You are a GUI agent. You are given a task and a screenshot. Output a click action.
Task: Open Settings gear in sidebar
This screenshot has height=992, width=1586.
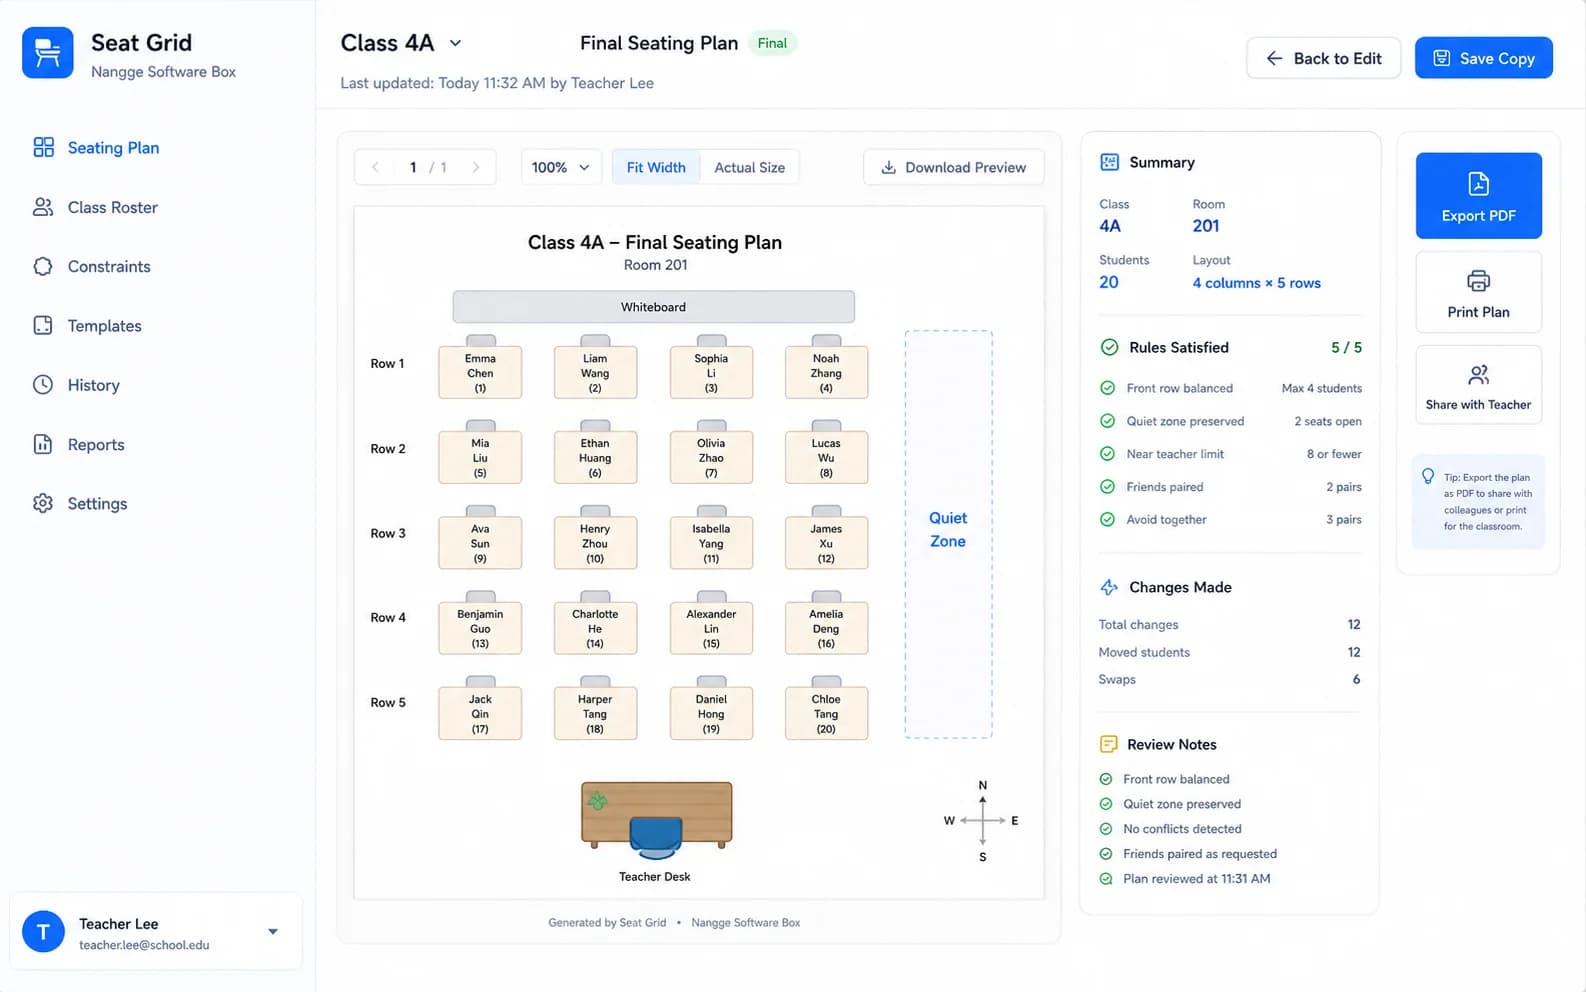(43, 504)
